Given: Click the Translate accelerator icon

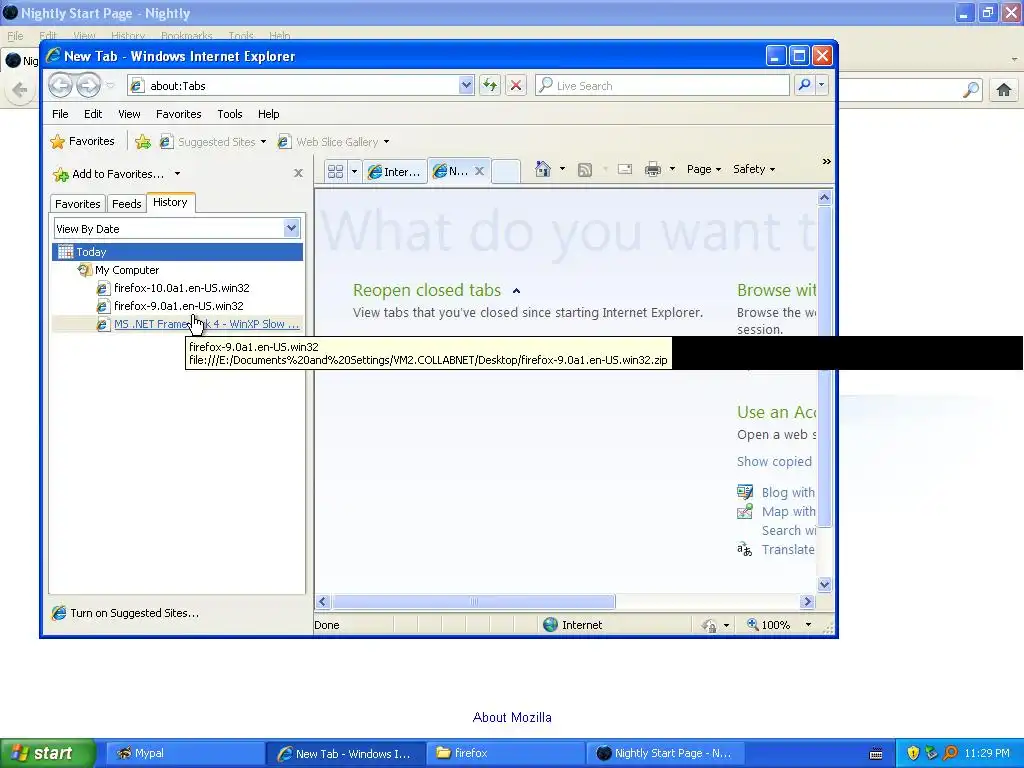Looking at the screenshot, I should tap(745, 549).
